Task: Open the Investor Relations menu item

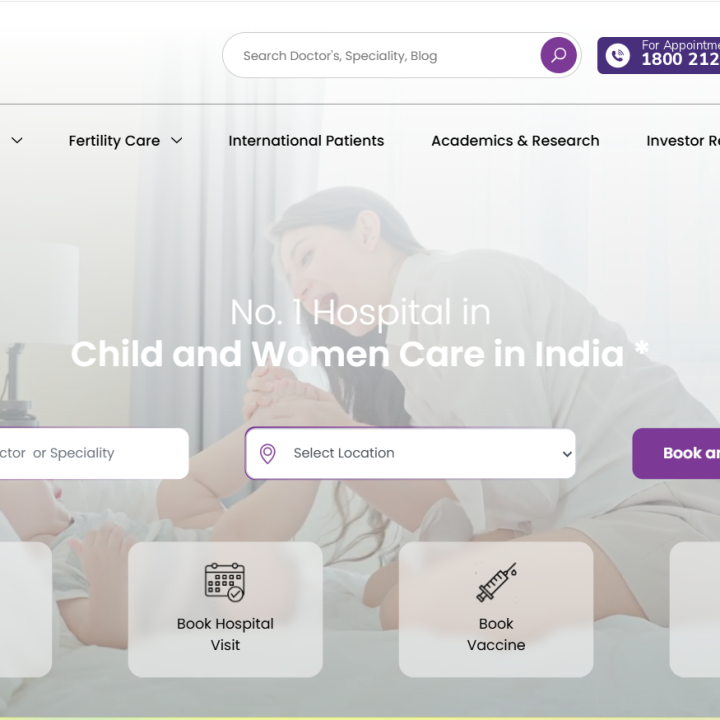Action: point(683,141)
